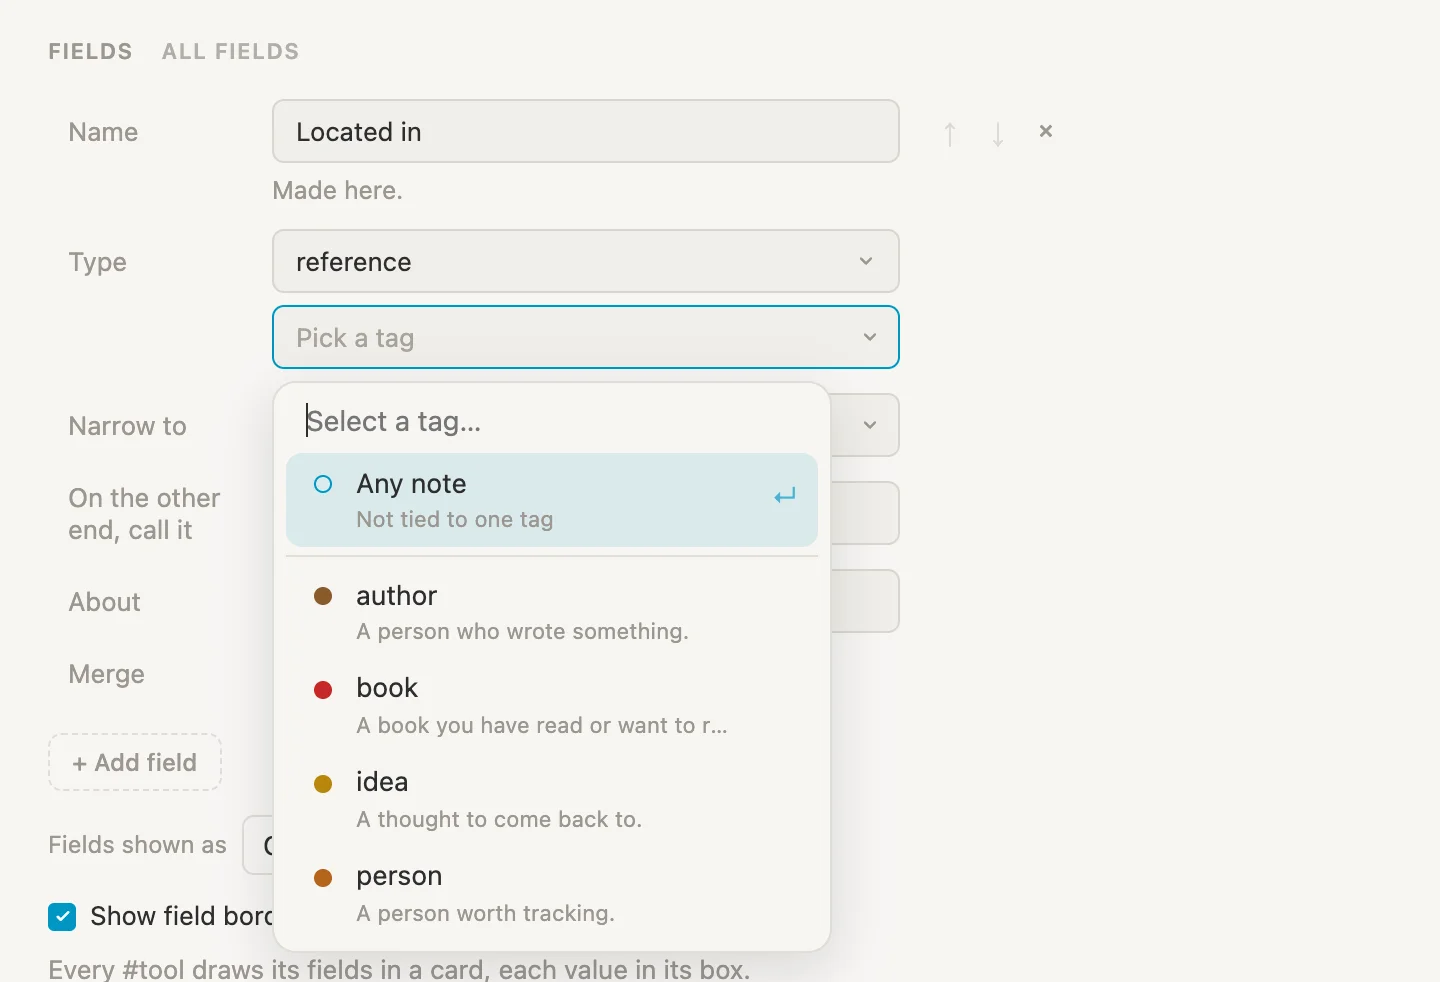
Task: Switch to the Fields tab
Action: click(90, 52)
